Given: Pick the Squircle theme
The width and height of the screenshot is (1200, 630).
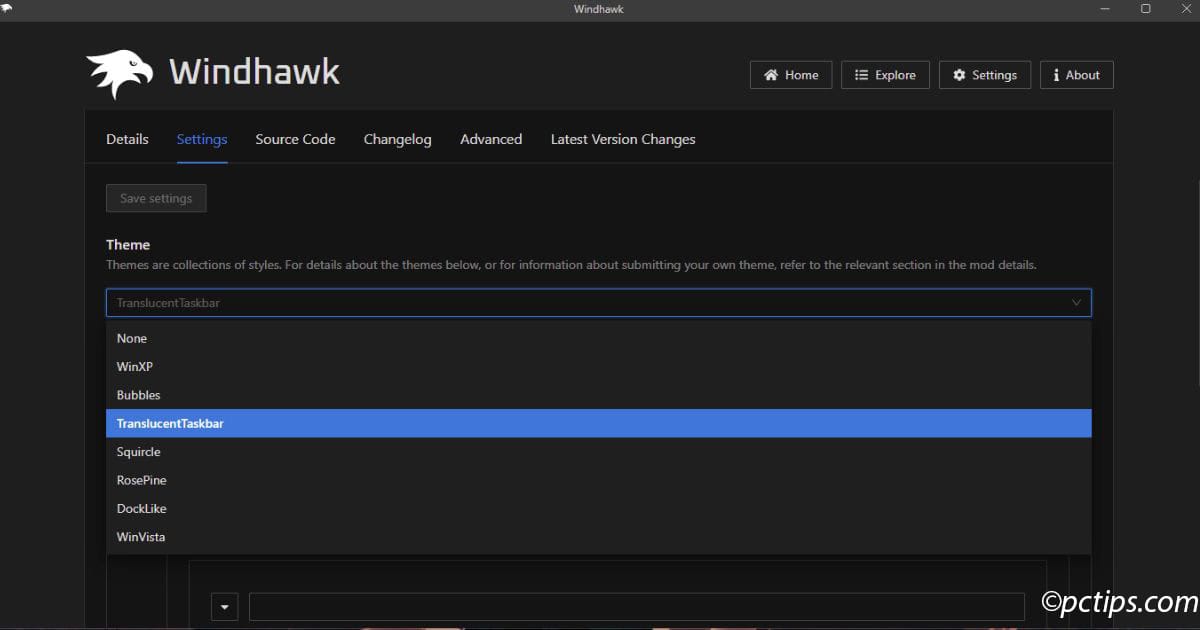Looking at the screenshot, I should tap(598, 452).
